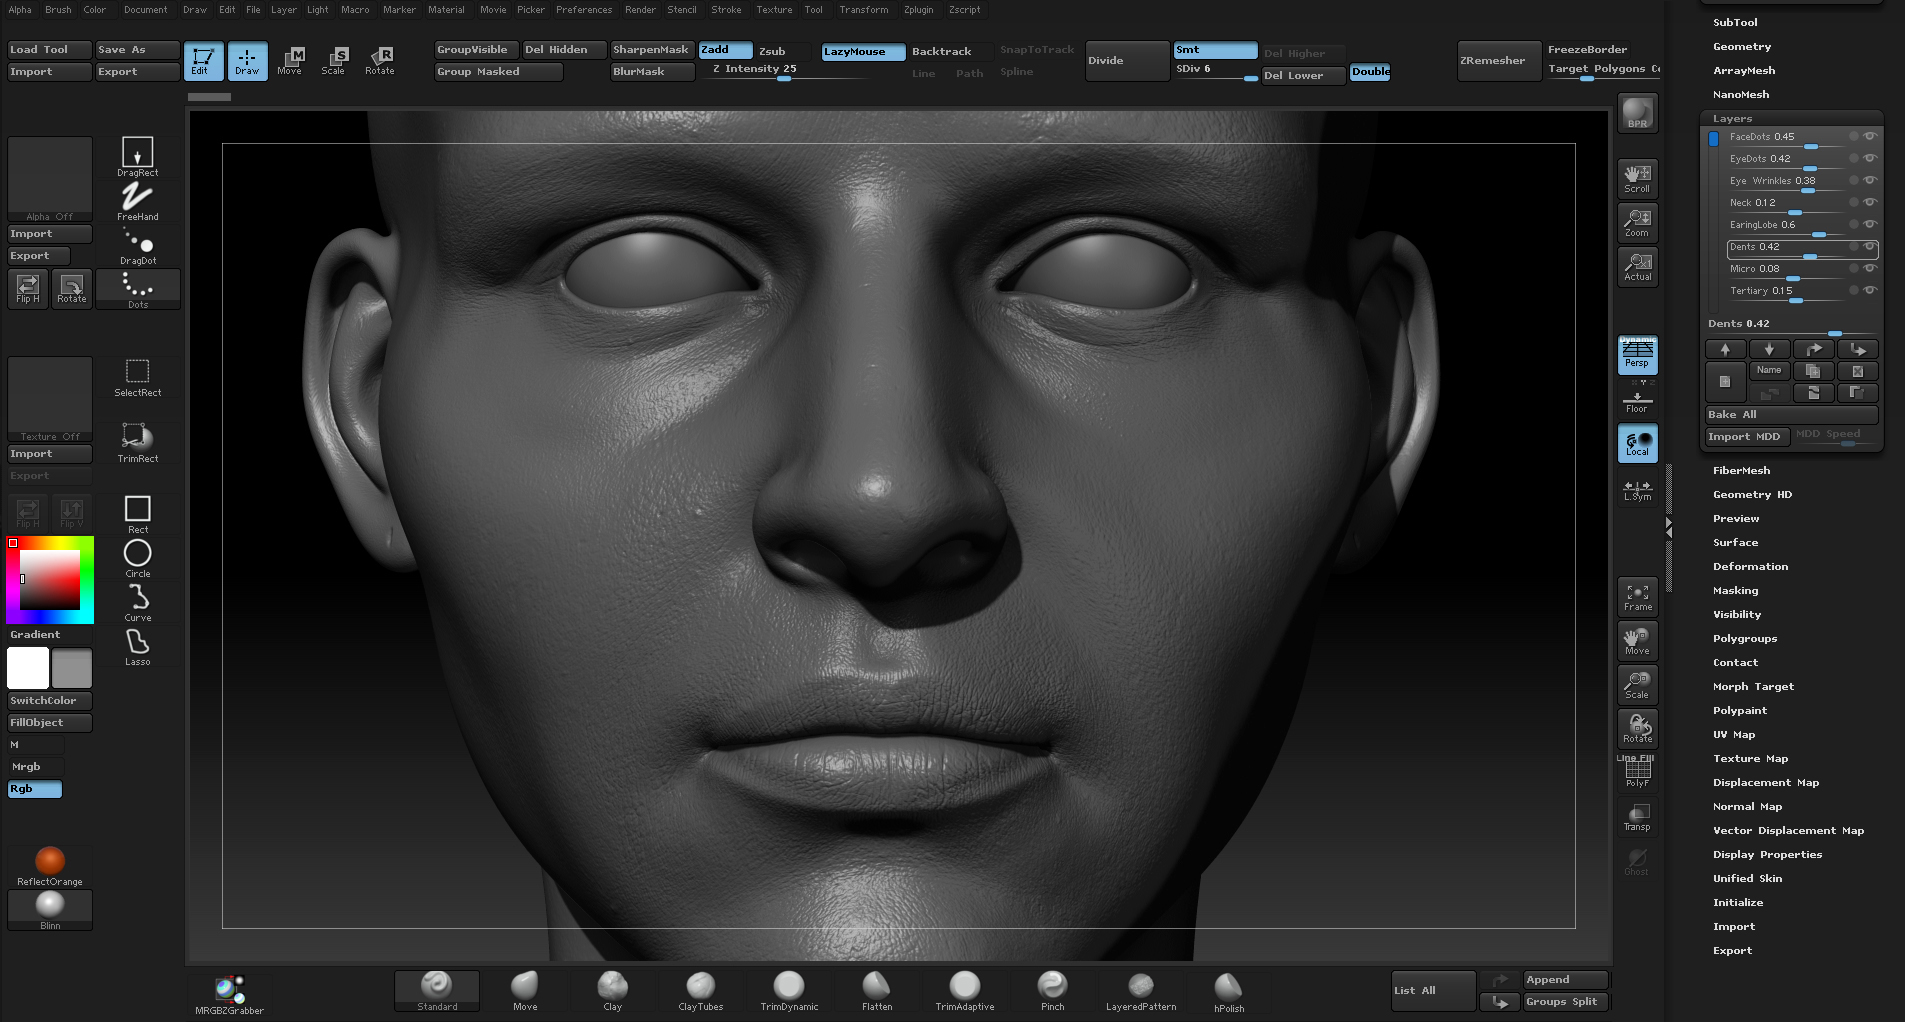Expand the Geometry section

pos(1742,46)
